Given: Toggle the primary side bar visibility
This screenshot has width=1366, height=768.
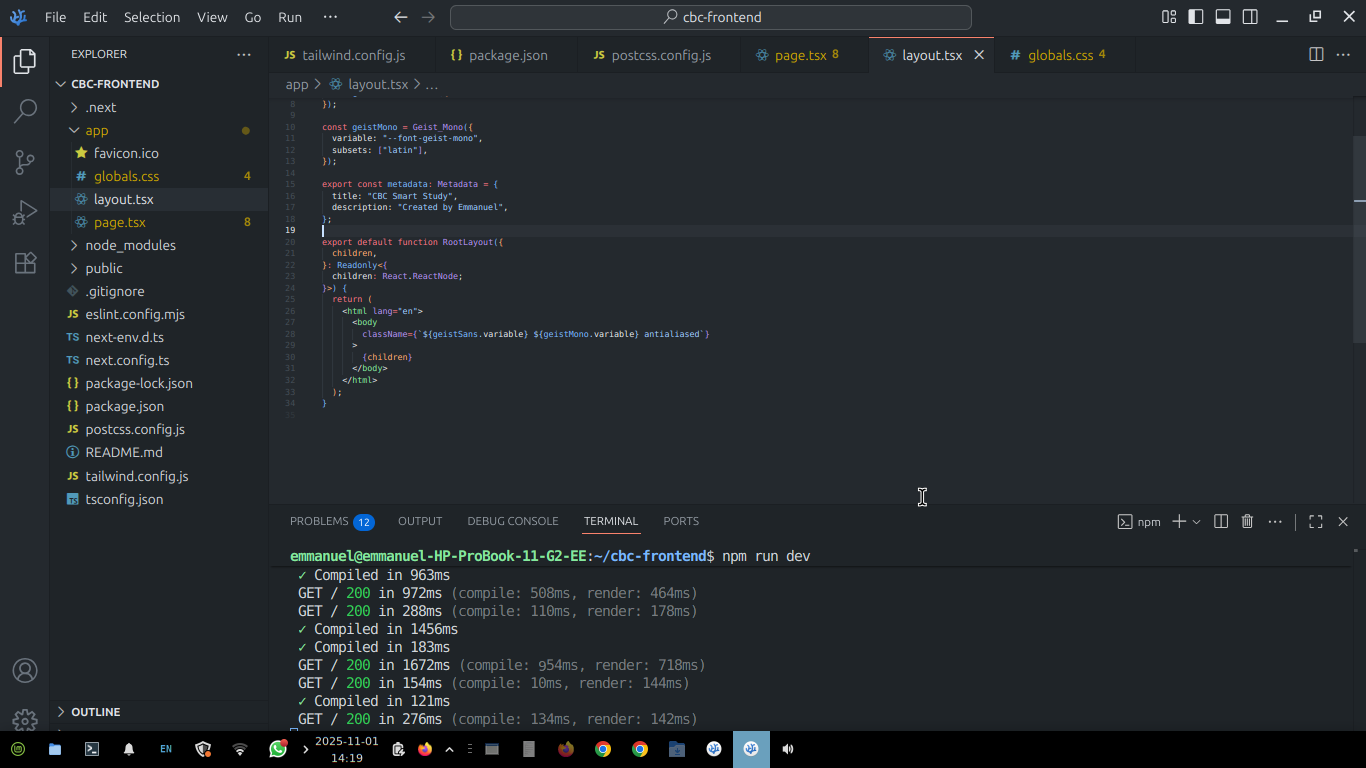Looking at the screenshot, I should tap(1195, 17).
